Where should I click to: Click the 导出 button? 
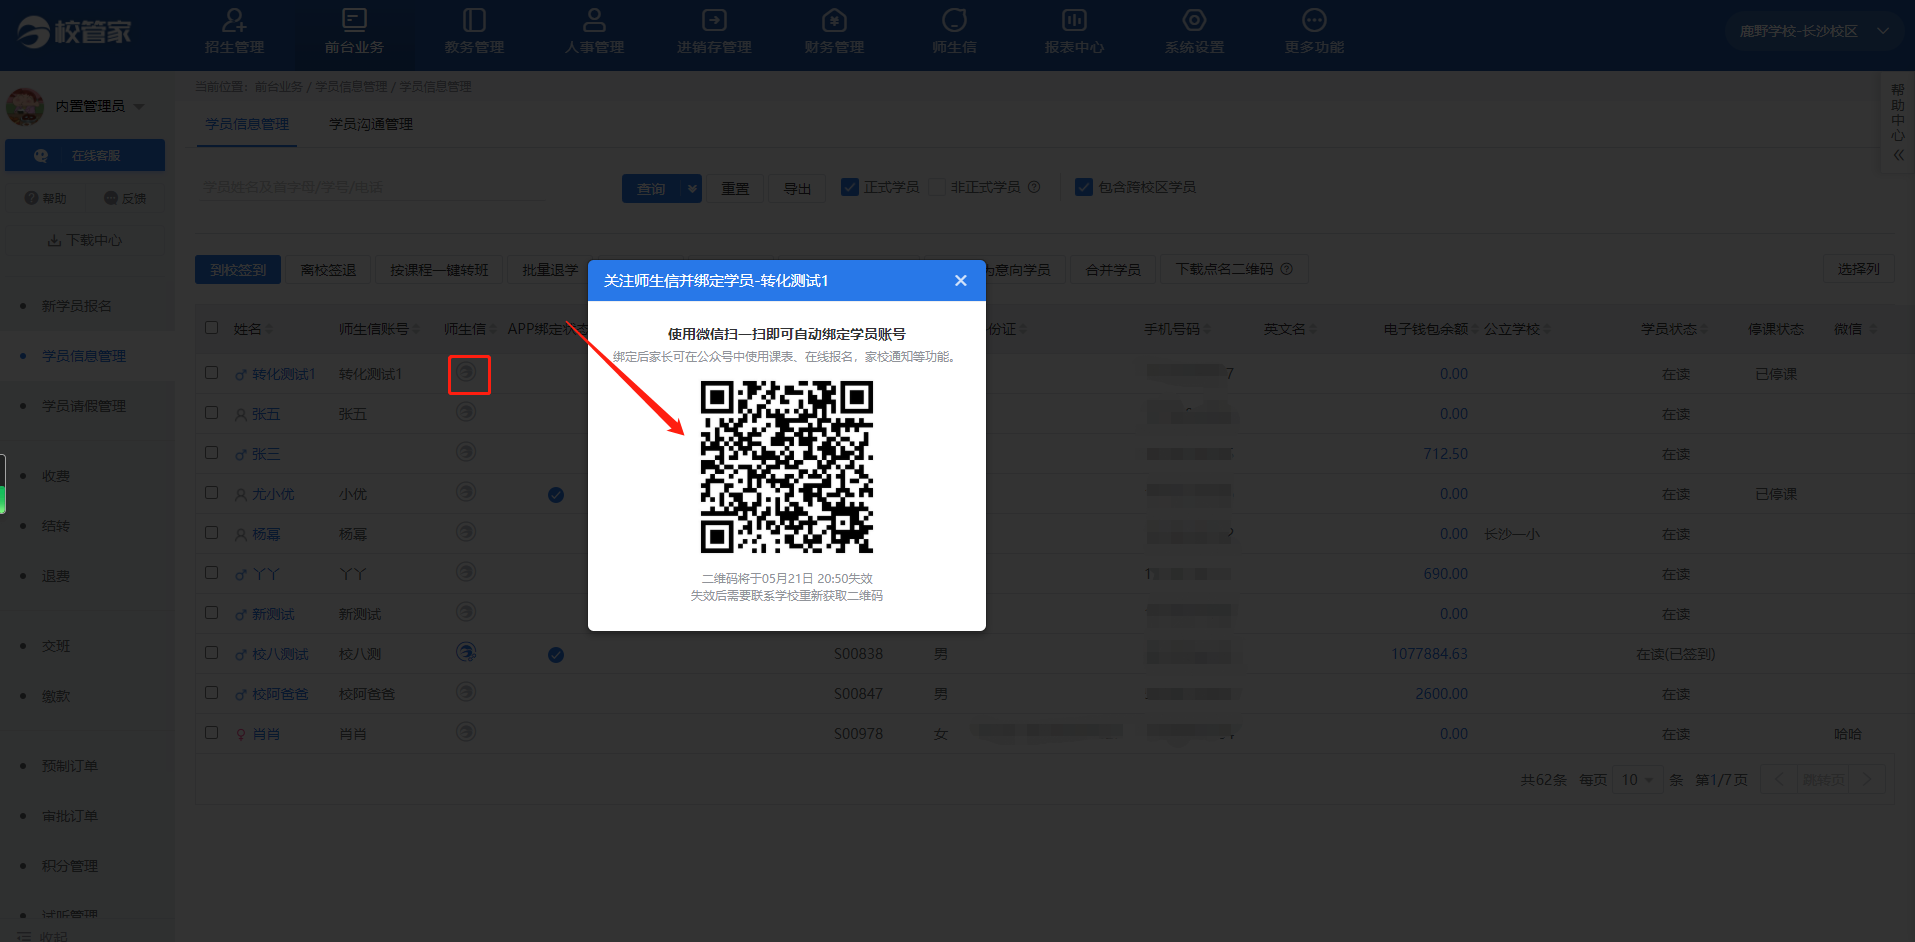coord(797,188)
